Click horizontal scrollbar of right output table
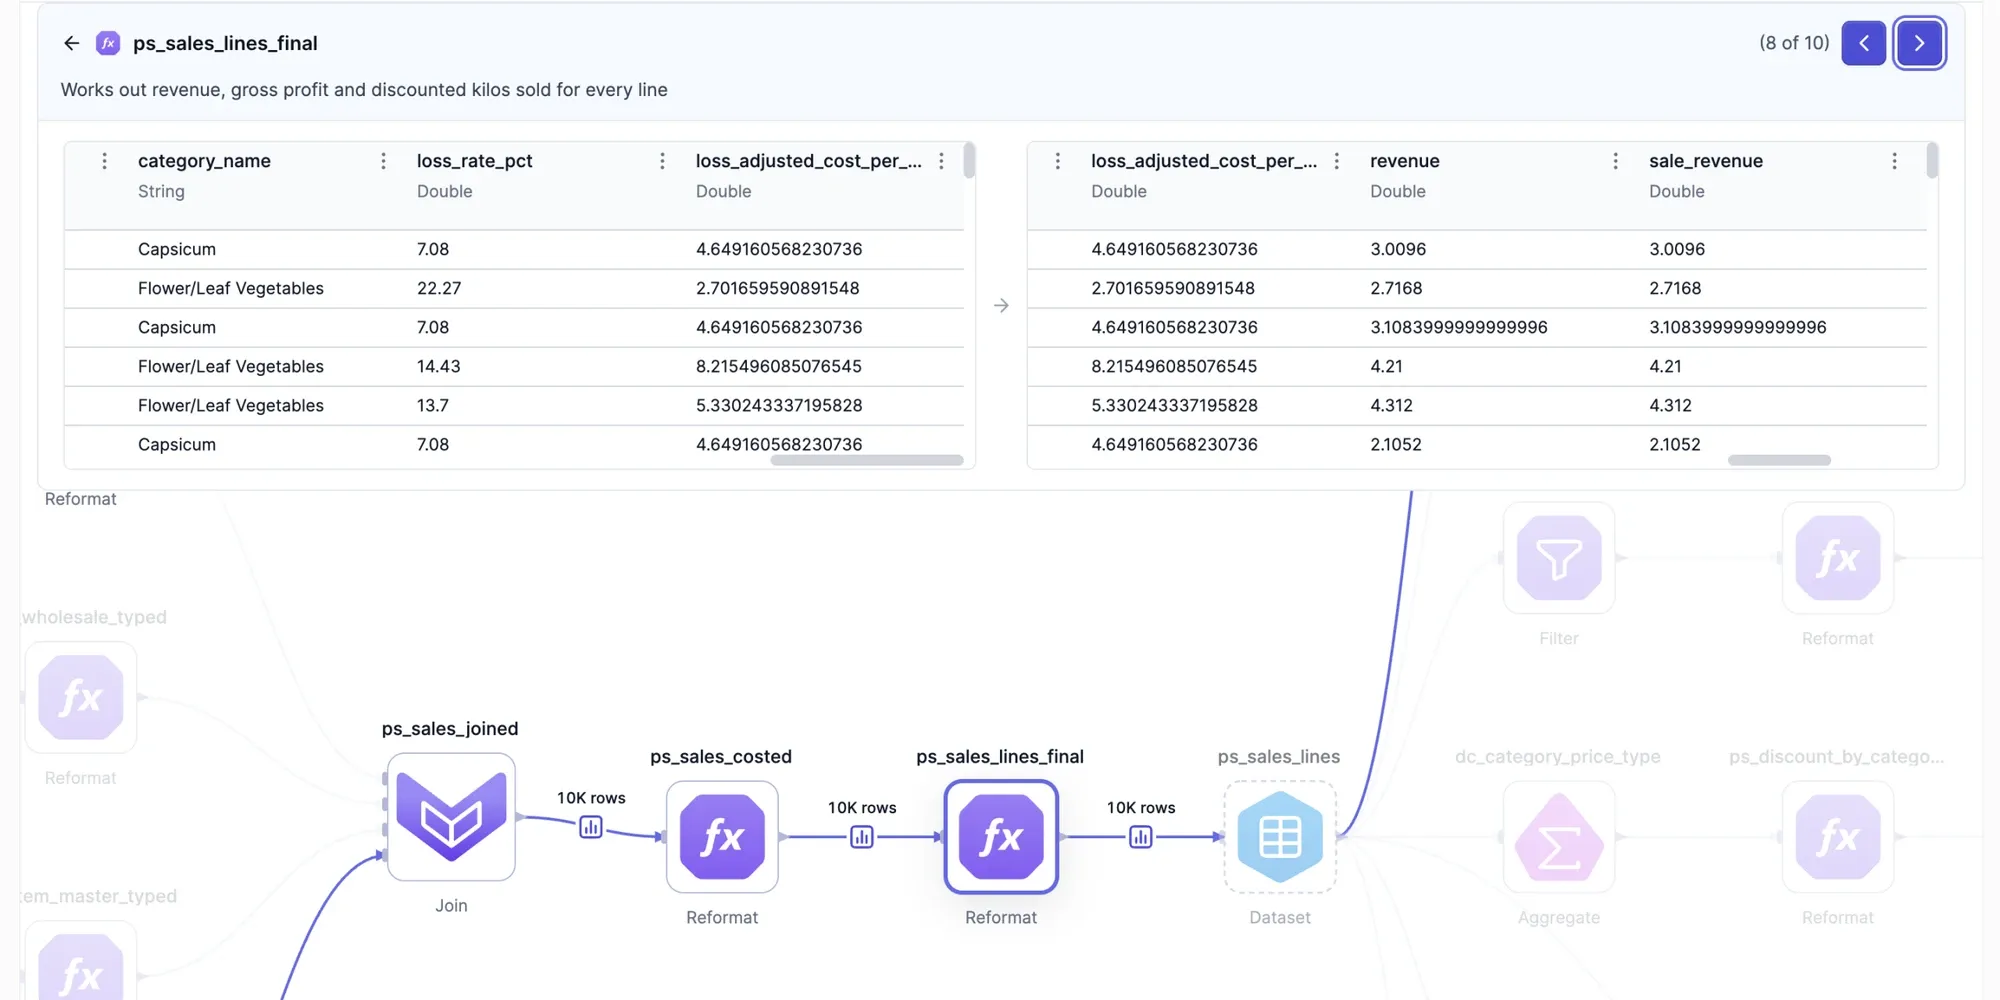This screenshot has height=1000, width=2000. point(1779,460)
